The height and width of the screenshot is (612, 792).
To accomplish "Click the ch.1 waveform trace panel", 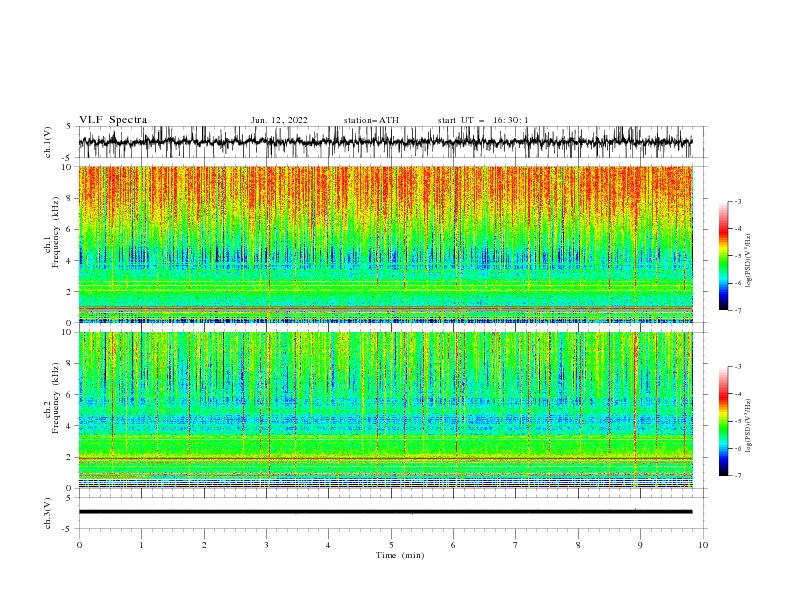I will coord(393,142).
